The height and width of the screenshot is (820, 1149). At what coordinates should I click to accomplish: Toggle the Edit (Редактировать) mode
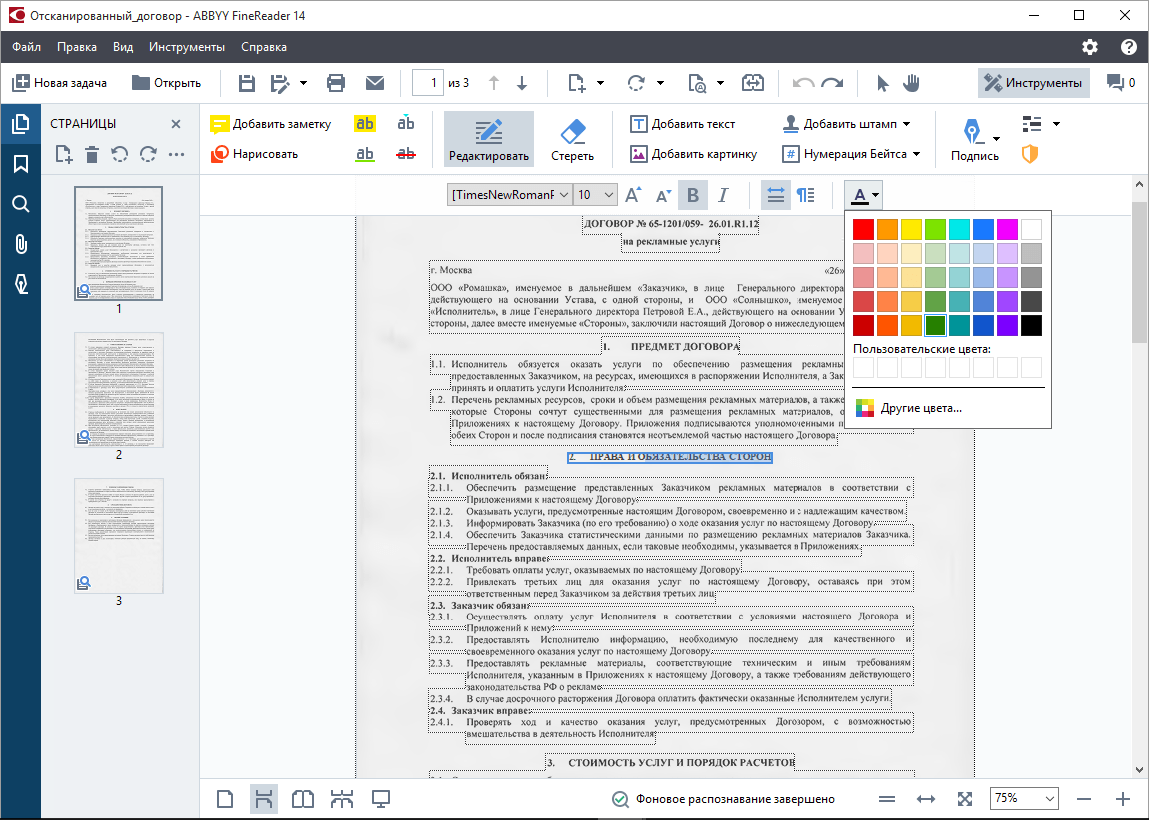coord(489,138)
